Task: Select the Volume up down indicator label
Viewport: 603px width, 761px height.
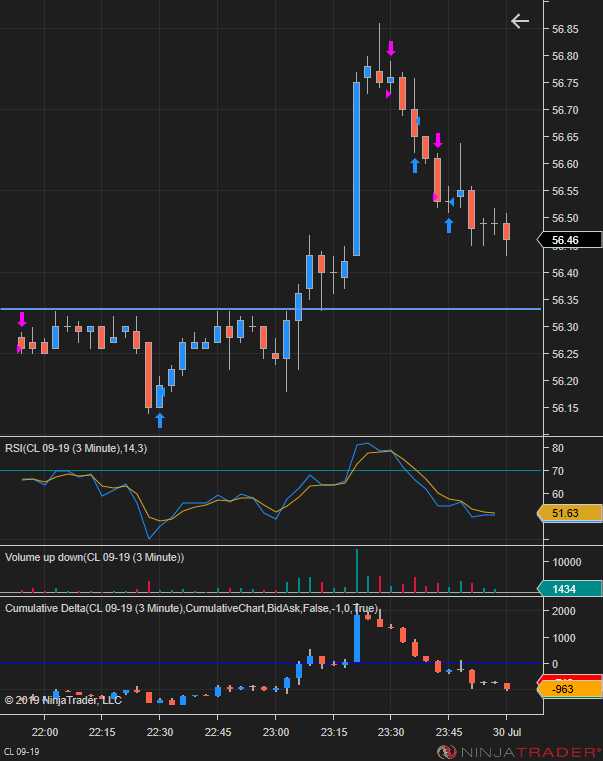Action: tap(95, 557)
